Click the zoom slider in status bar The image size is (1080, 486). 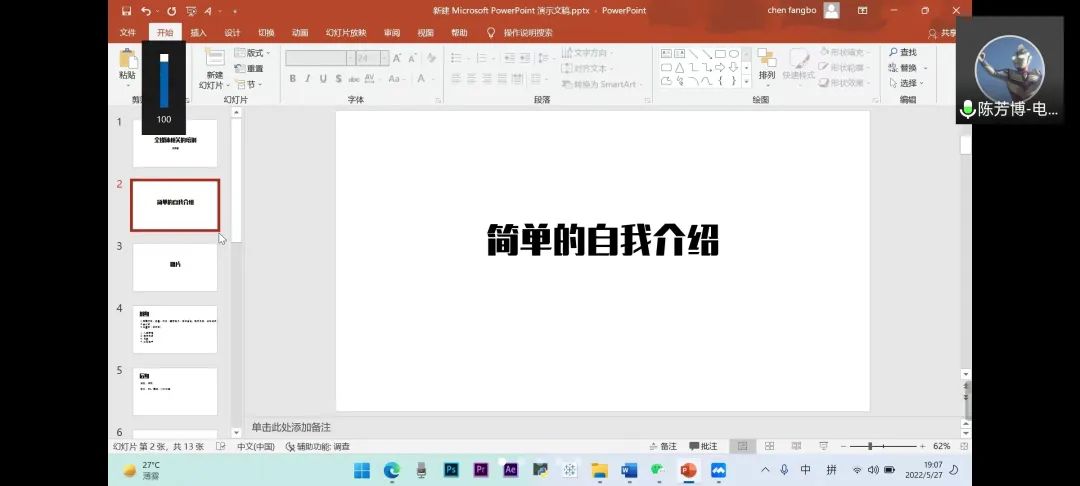870,446
